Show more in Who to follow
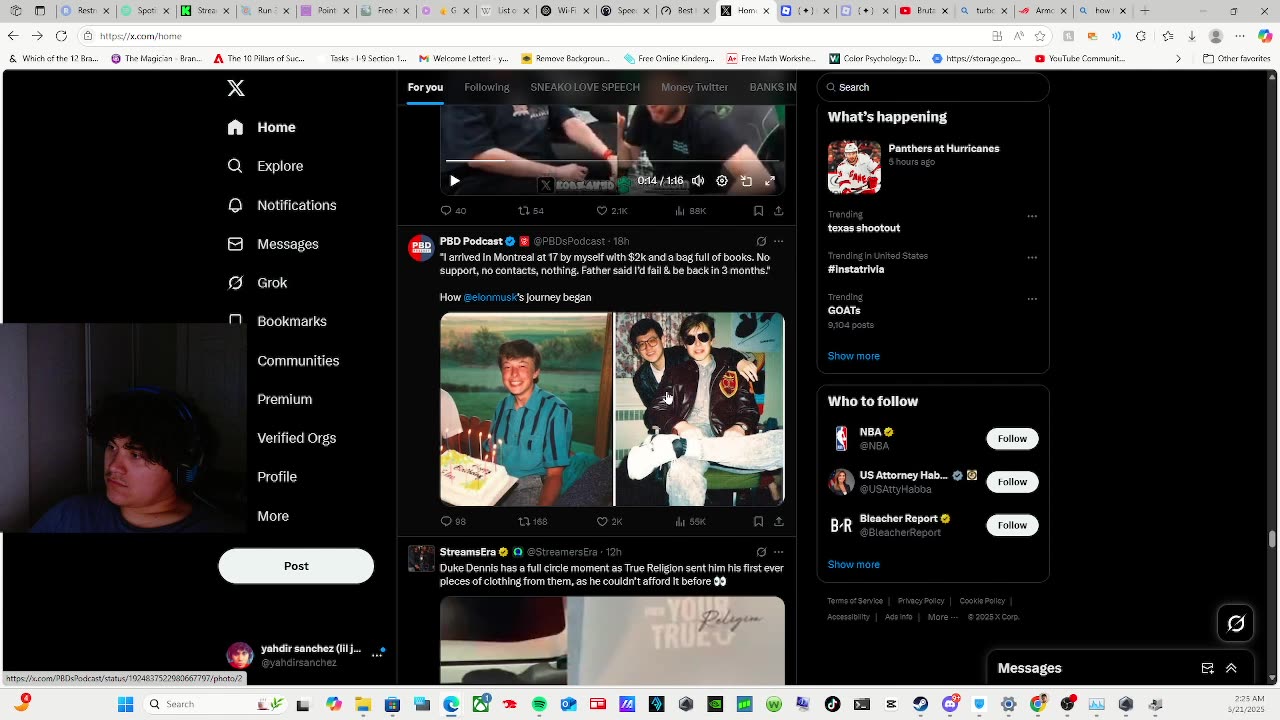The height and width of the screenshot is (720, 1280). point(853,565)
